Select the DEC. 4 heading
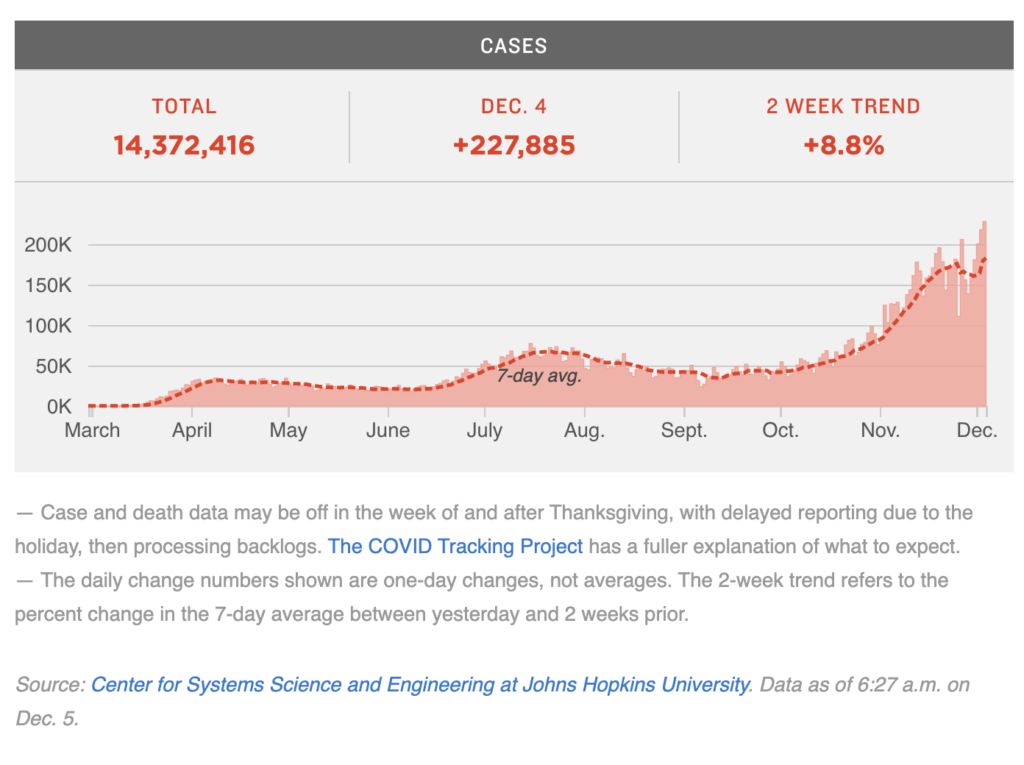This screenshot has height=765, width=1024. tap(513, 106)
